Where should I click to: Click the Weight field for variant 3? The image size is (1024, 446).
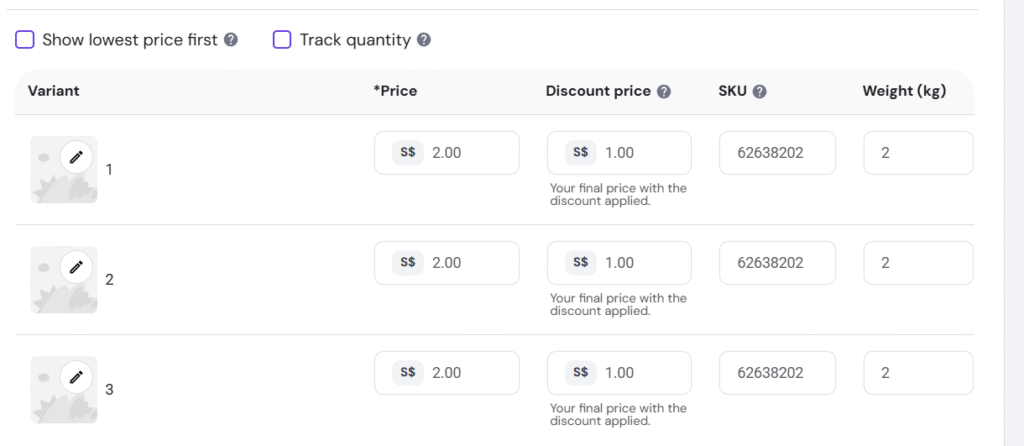917,373
